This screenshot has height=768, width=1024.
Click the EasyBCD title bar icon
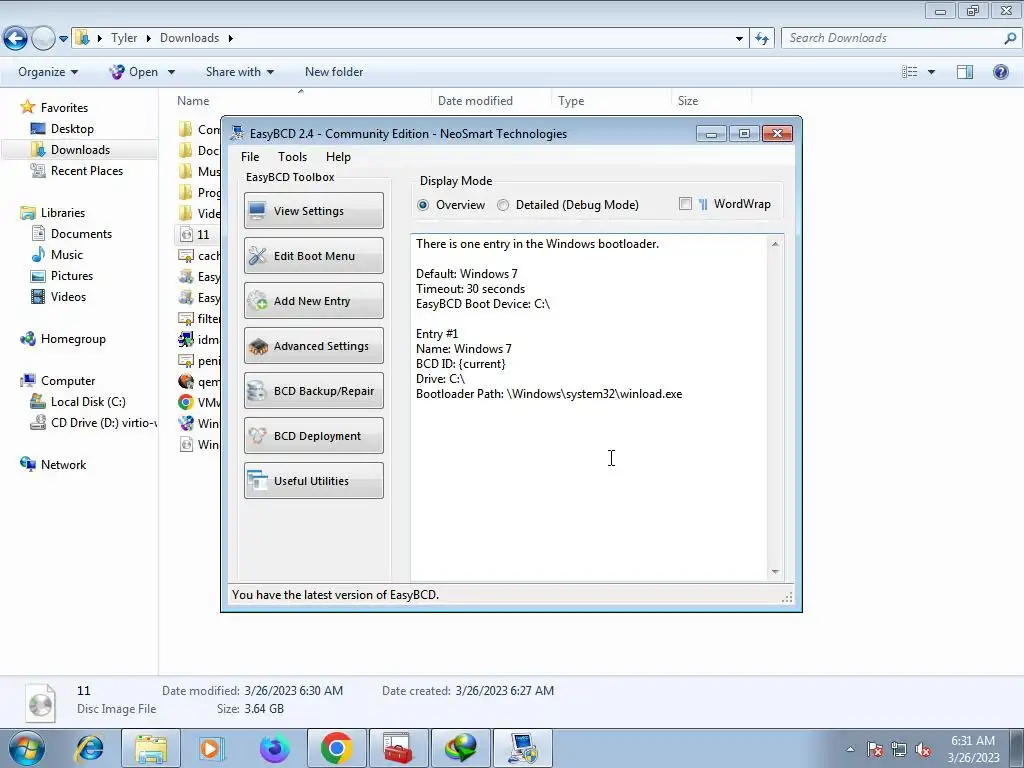point(237,133)
